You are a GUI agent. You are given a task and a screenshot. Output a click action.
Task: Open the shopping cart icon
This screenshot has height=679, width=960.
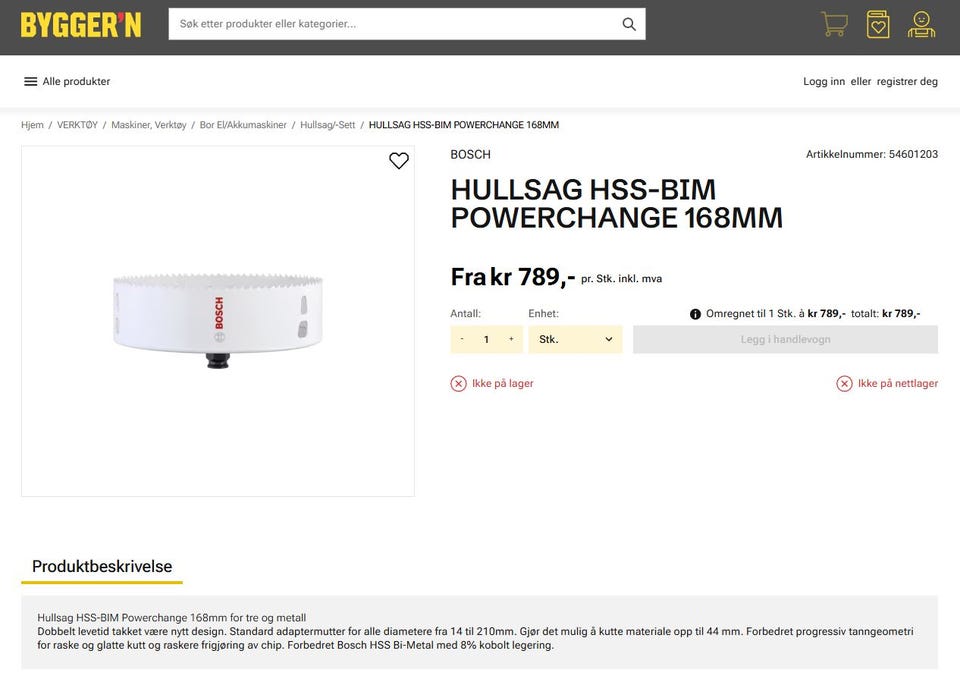834,24
